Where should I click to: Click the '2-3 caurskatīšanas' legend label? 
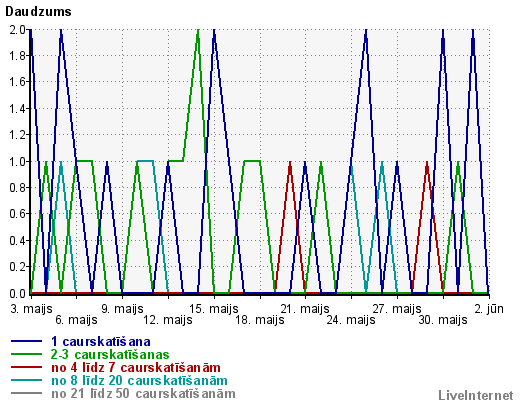[110, 354]
